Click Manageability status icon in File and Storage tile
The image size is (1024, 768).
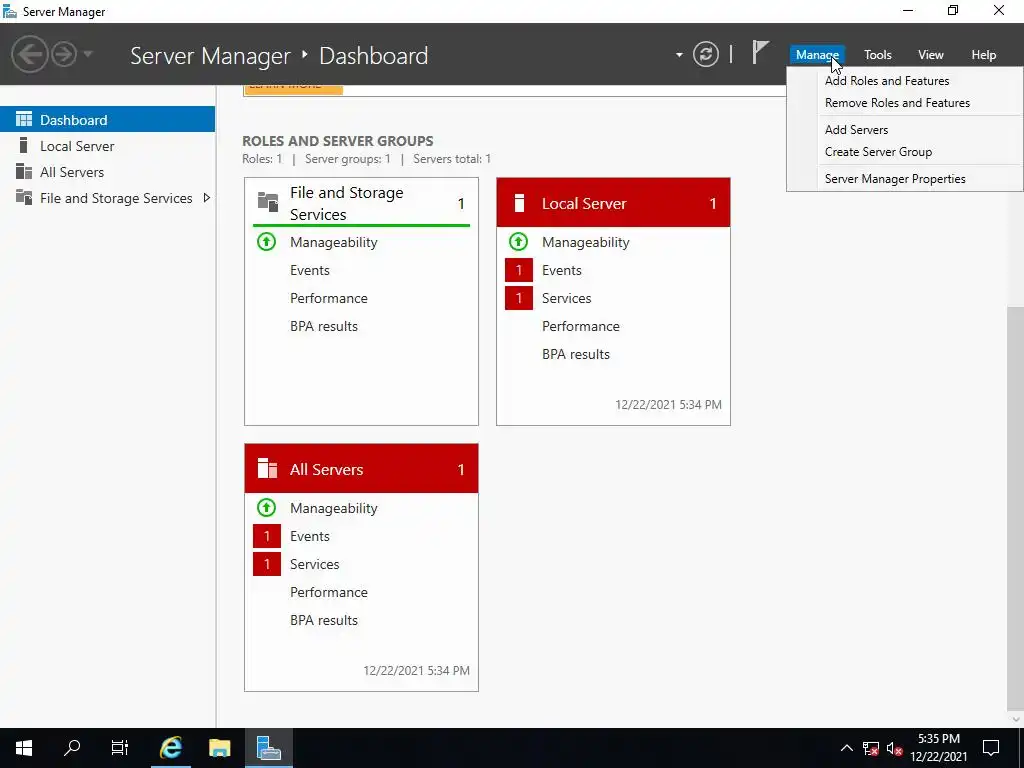tap(266, 242)
